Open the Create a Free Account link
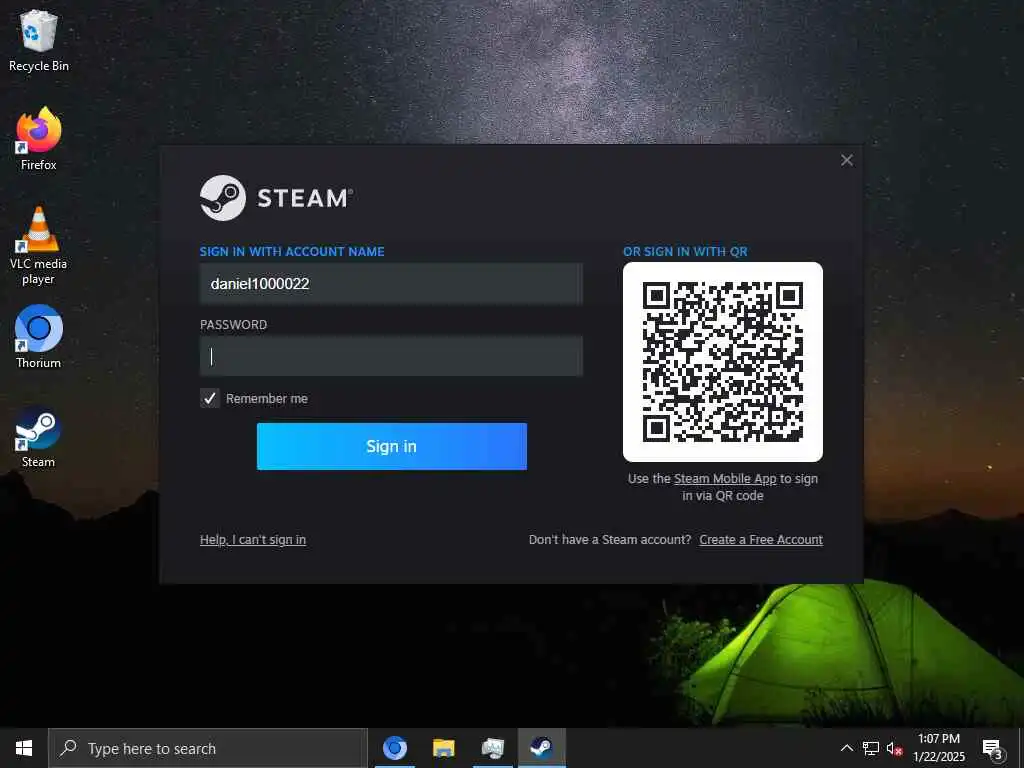This screenshot has height=768, width=1024. point(761,539)
